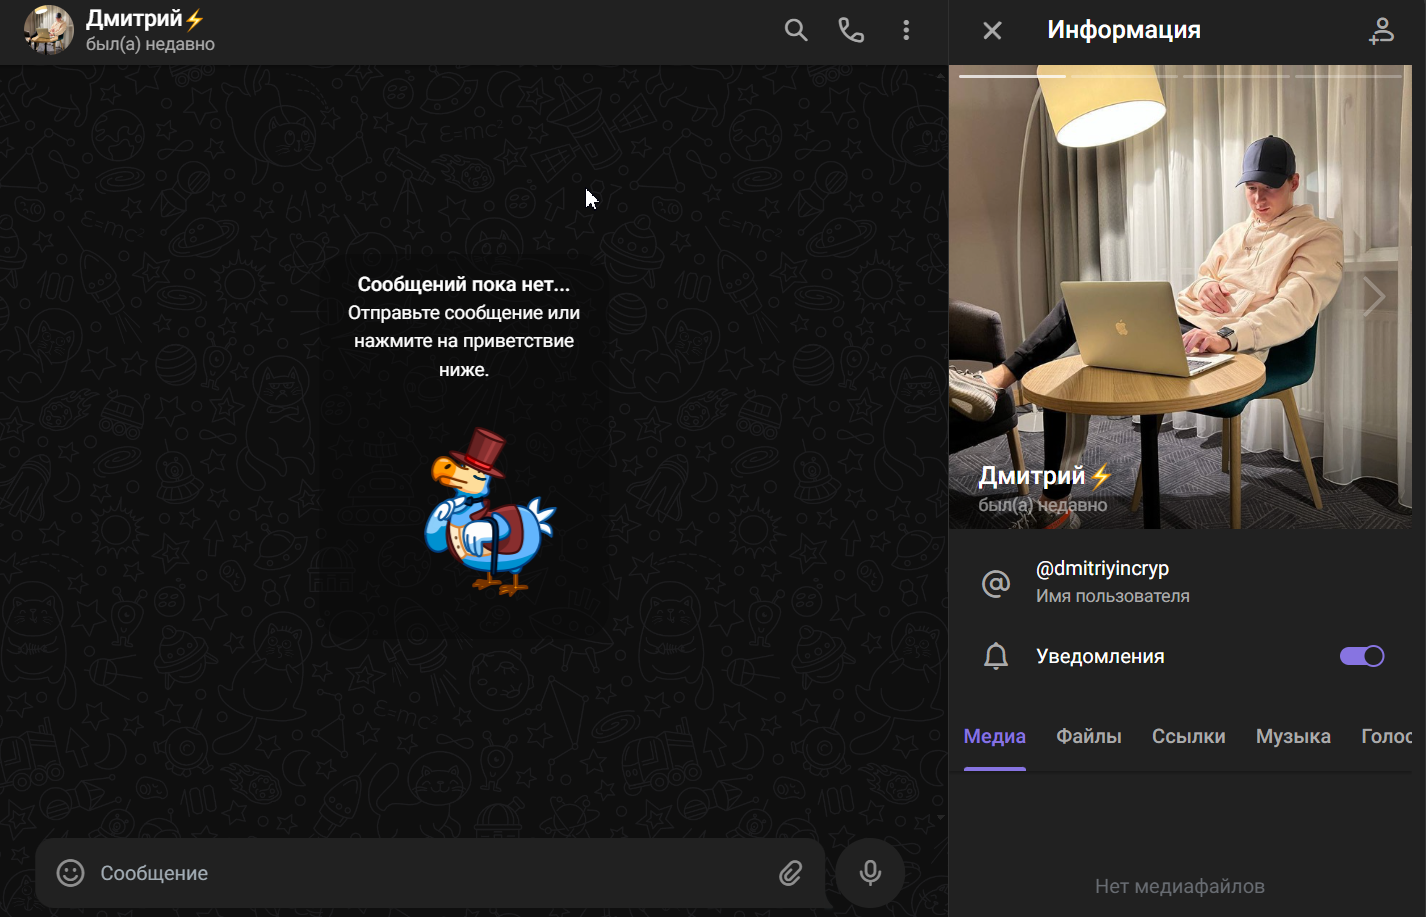
Task: Open the three-dot more options menu
Action: (906, 30)
